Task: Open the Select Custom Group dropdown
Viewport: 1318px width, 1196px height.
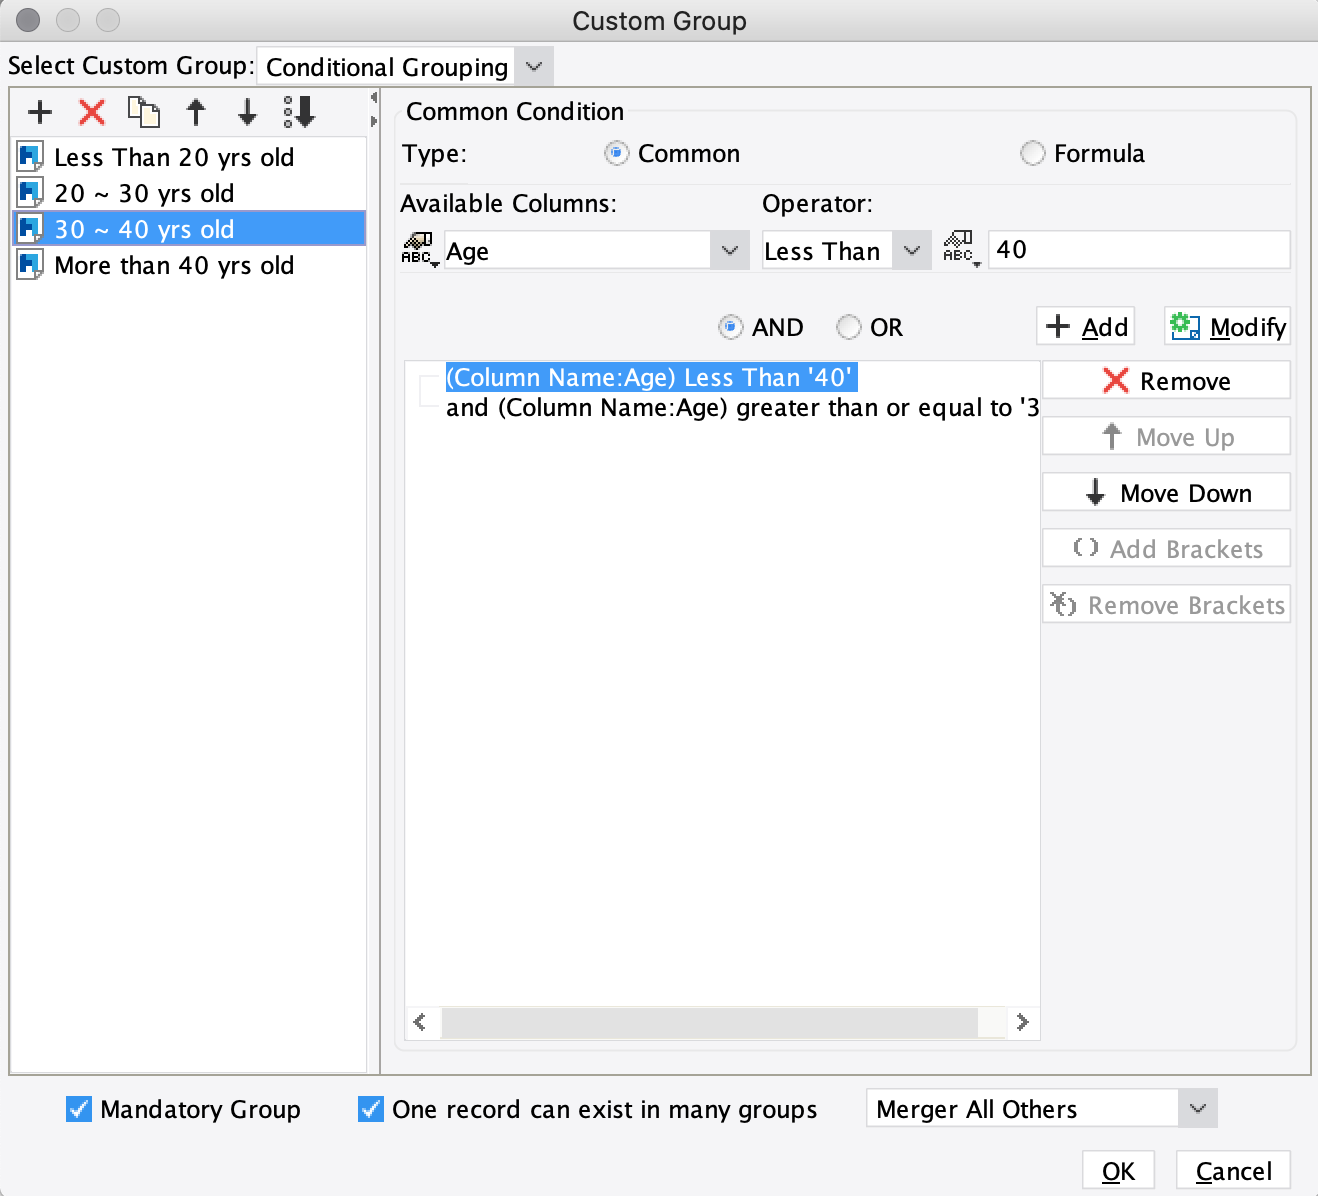Action: (533, 65)
